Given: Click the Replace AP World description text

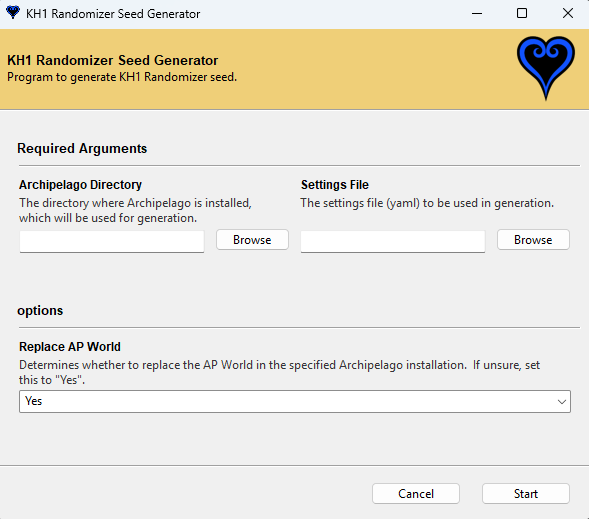Looking at the screenshot, I should click(x=279, y=372).
